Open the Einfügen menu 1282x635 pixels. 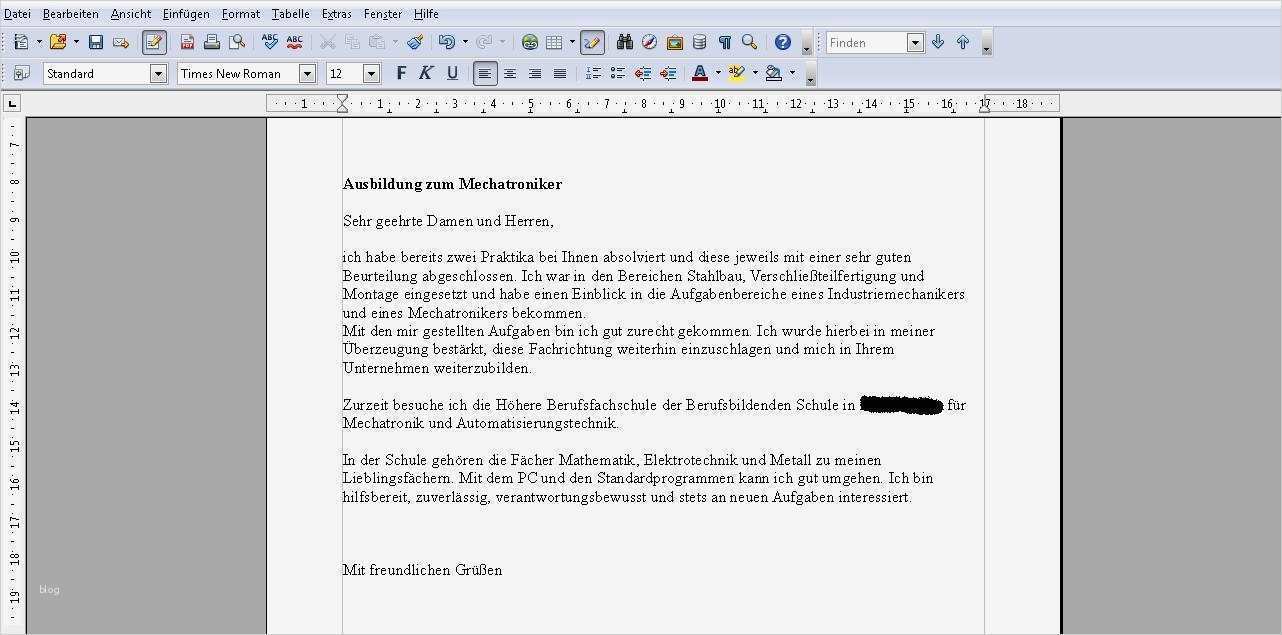pyautogui.click(x=185, y=13)
